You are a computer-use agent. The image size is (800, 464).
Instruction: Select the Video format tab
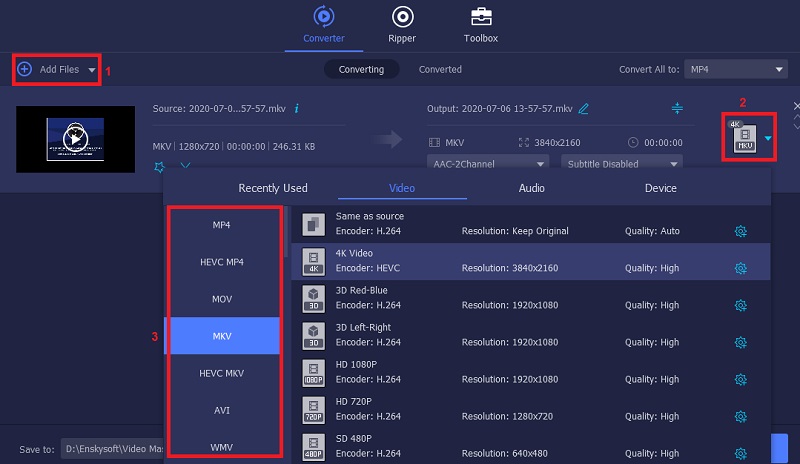pyautogui.click(x=402, y=188)
